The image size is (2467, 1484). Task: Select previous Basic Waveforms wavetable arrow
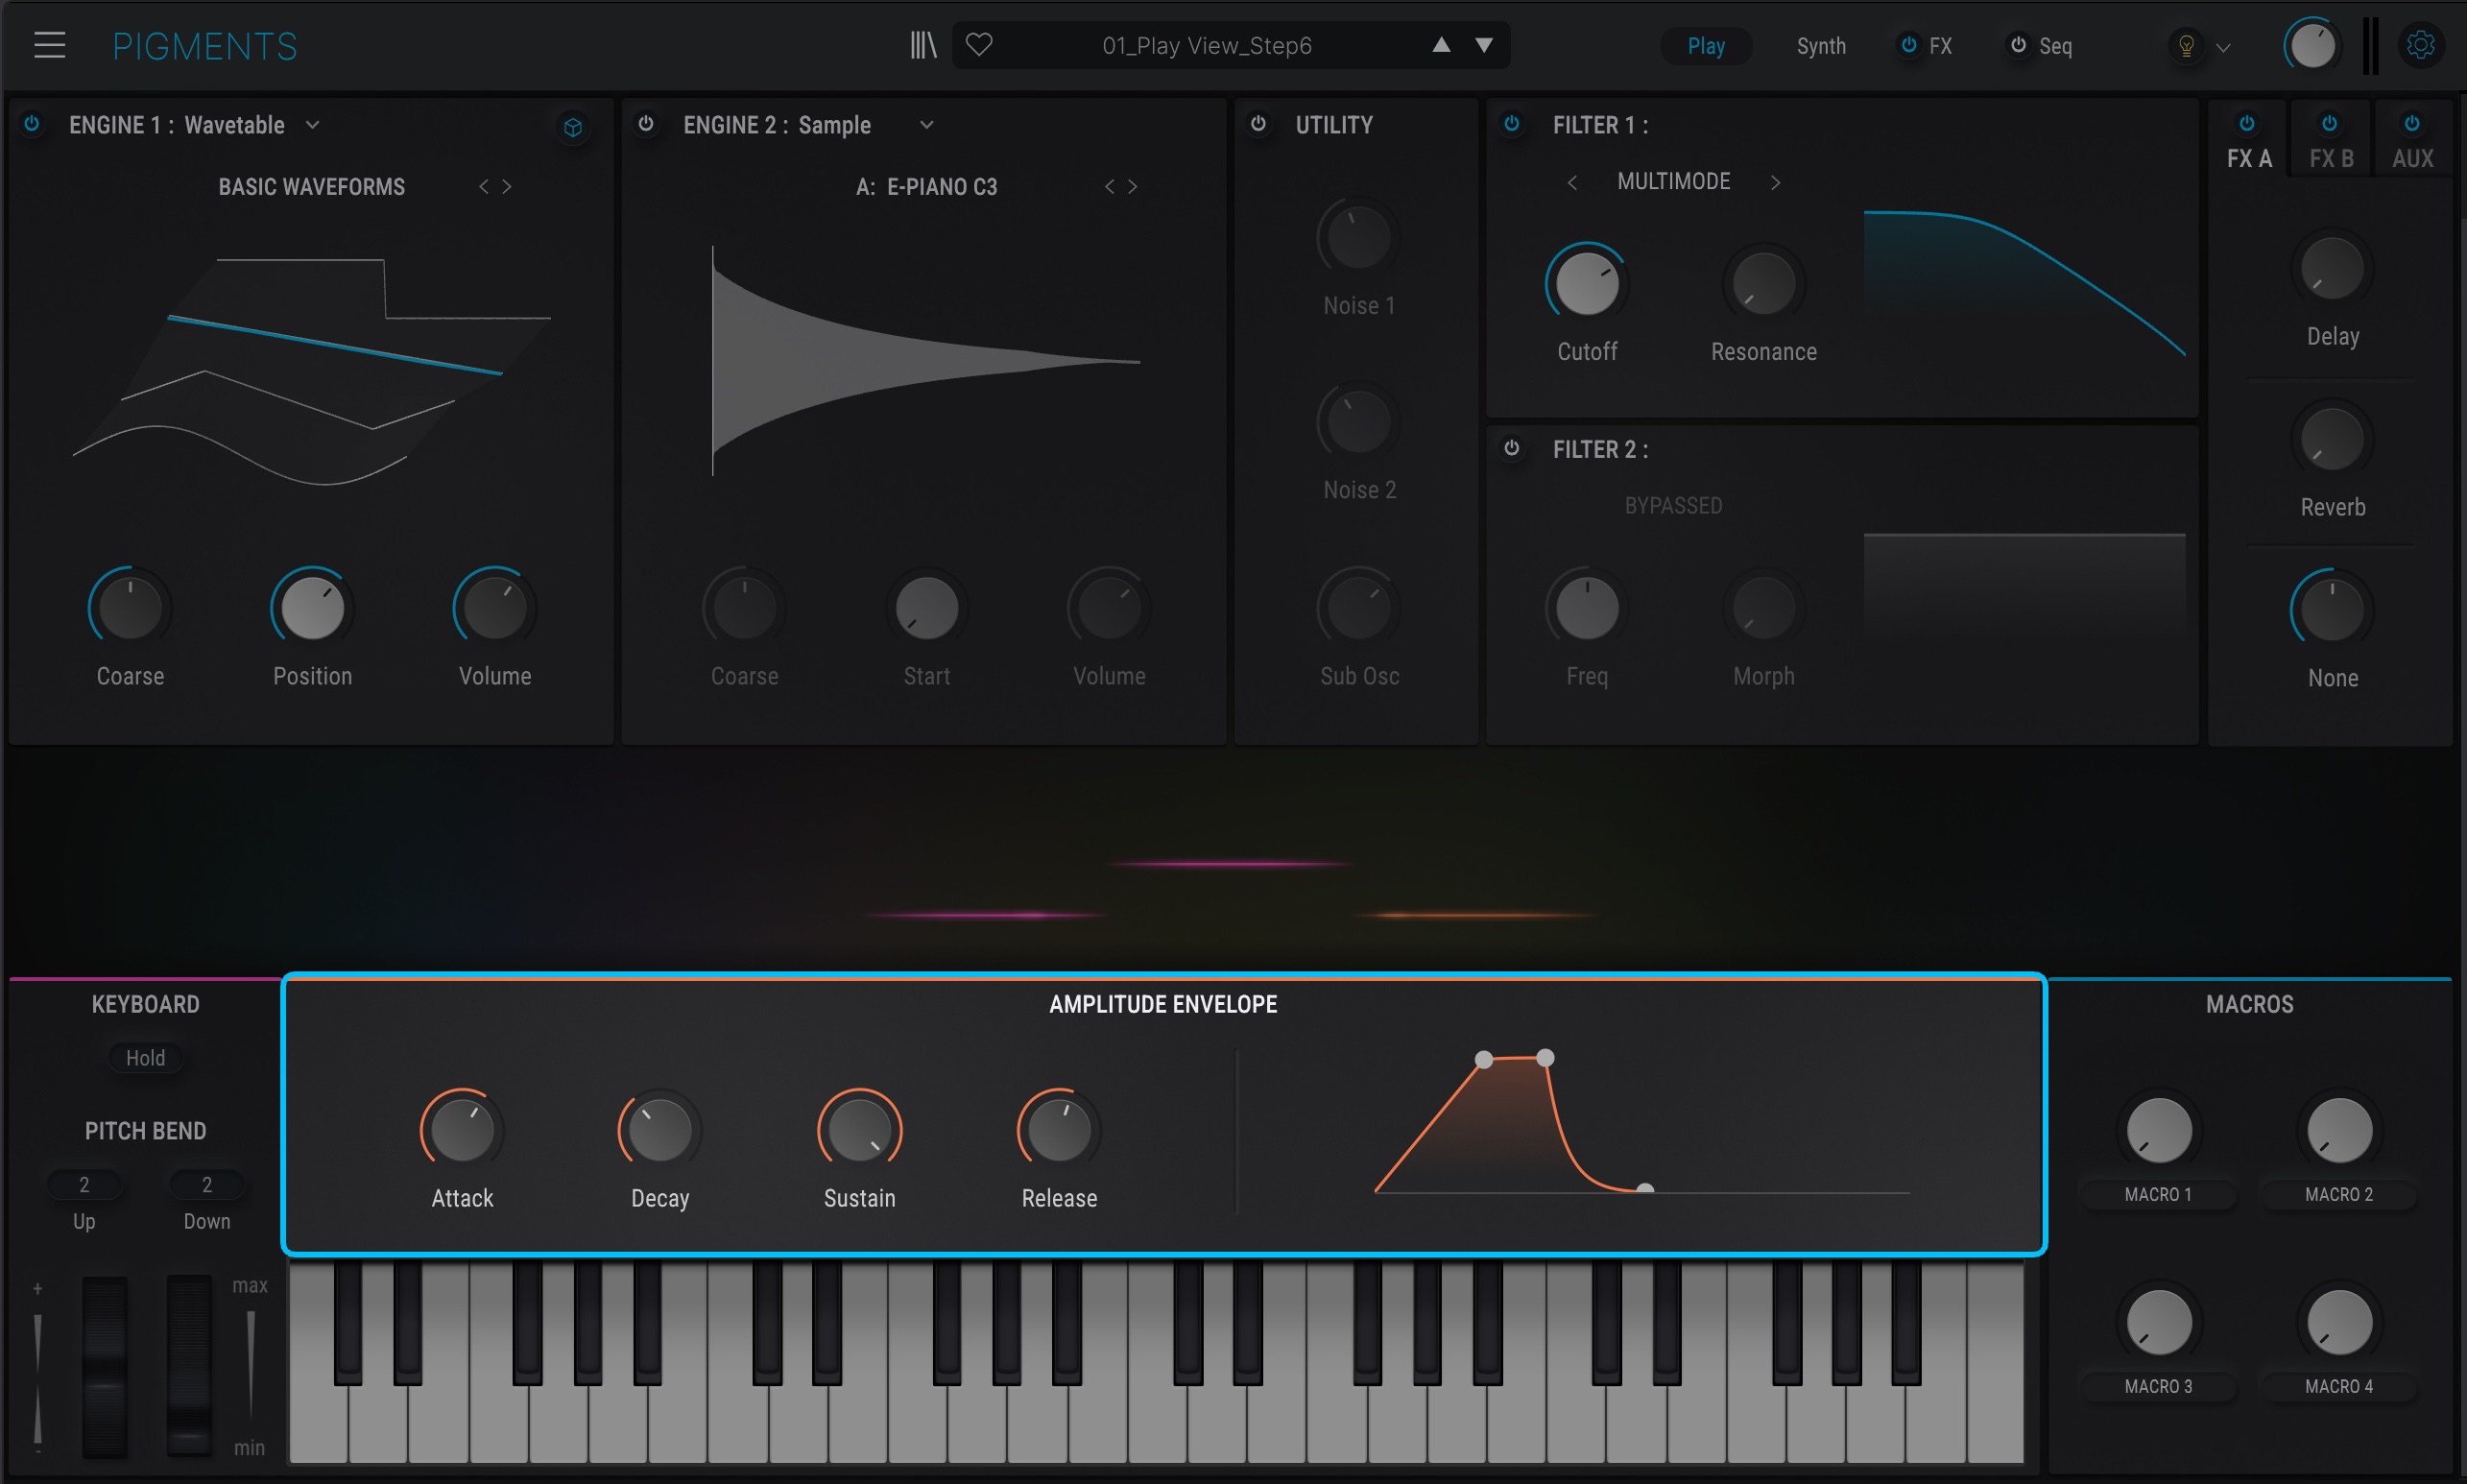coord(484,187)
